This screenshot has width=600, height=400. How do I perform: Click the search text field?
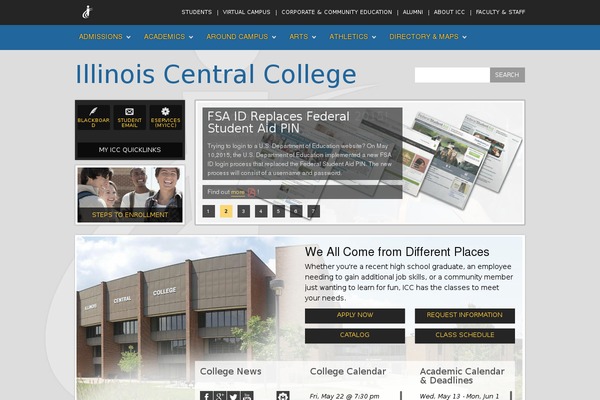pos(452,75)
